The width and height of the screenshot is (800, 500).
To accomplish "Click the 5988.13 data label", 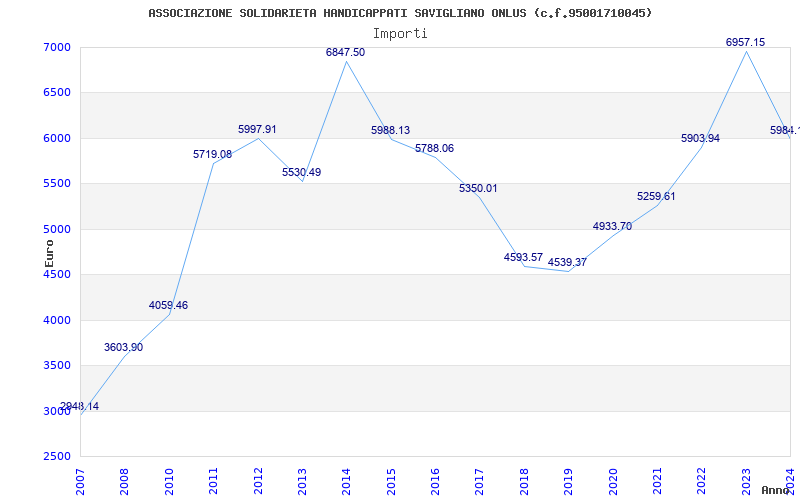I will [x=390, y=131].
